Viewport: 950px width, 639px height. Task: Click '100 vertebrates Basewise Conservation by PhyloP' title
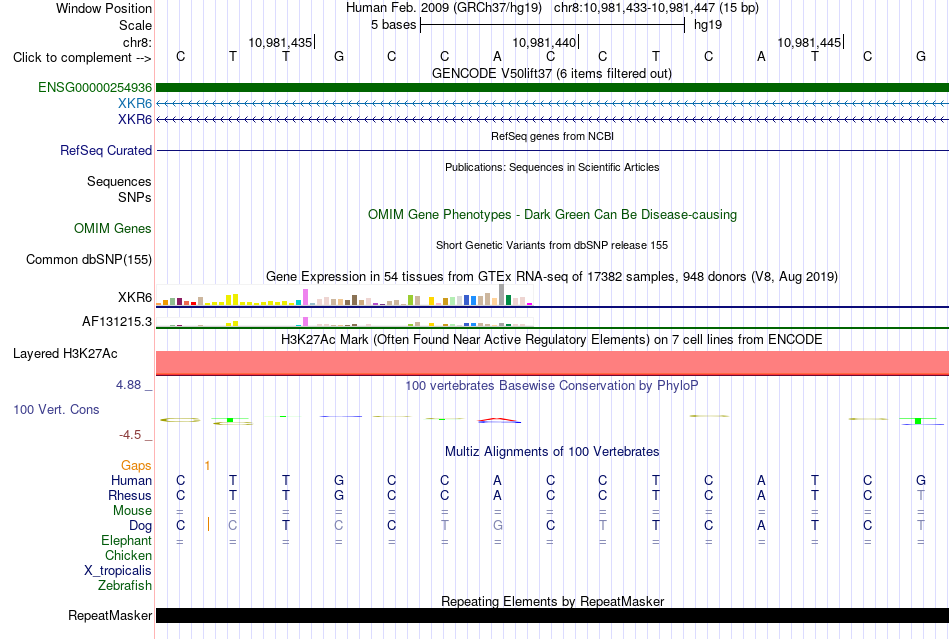tap(552, 385)
